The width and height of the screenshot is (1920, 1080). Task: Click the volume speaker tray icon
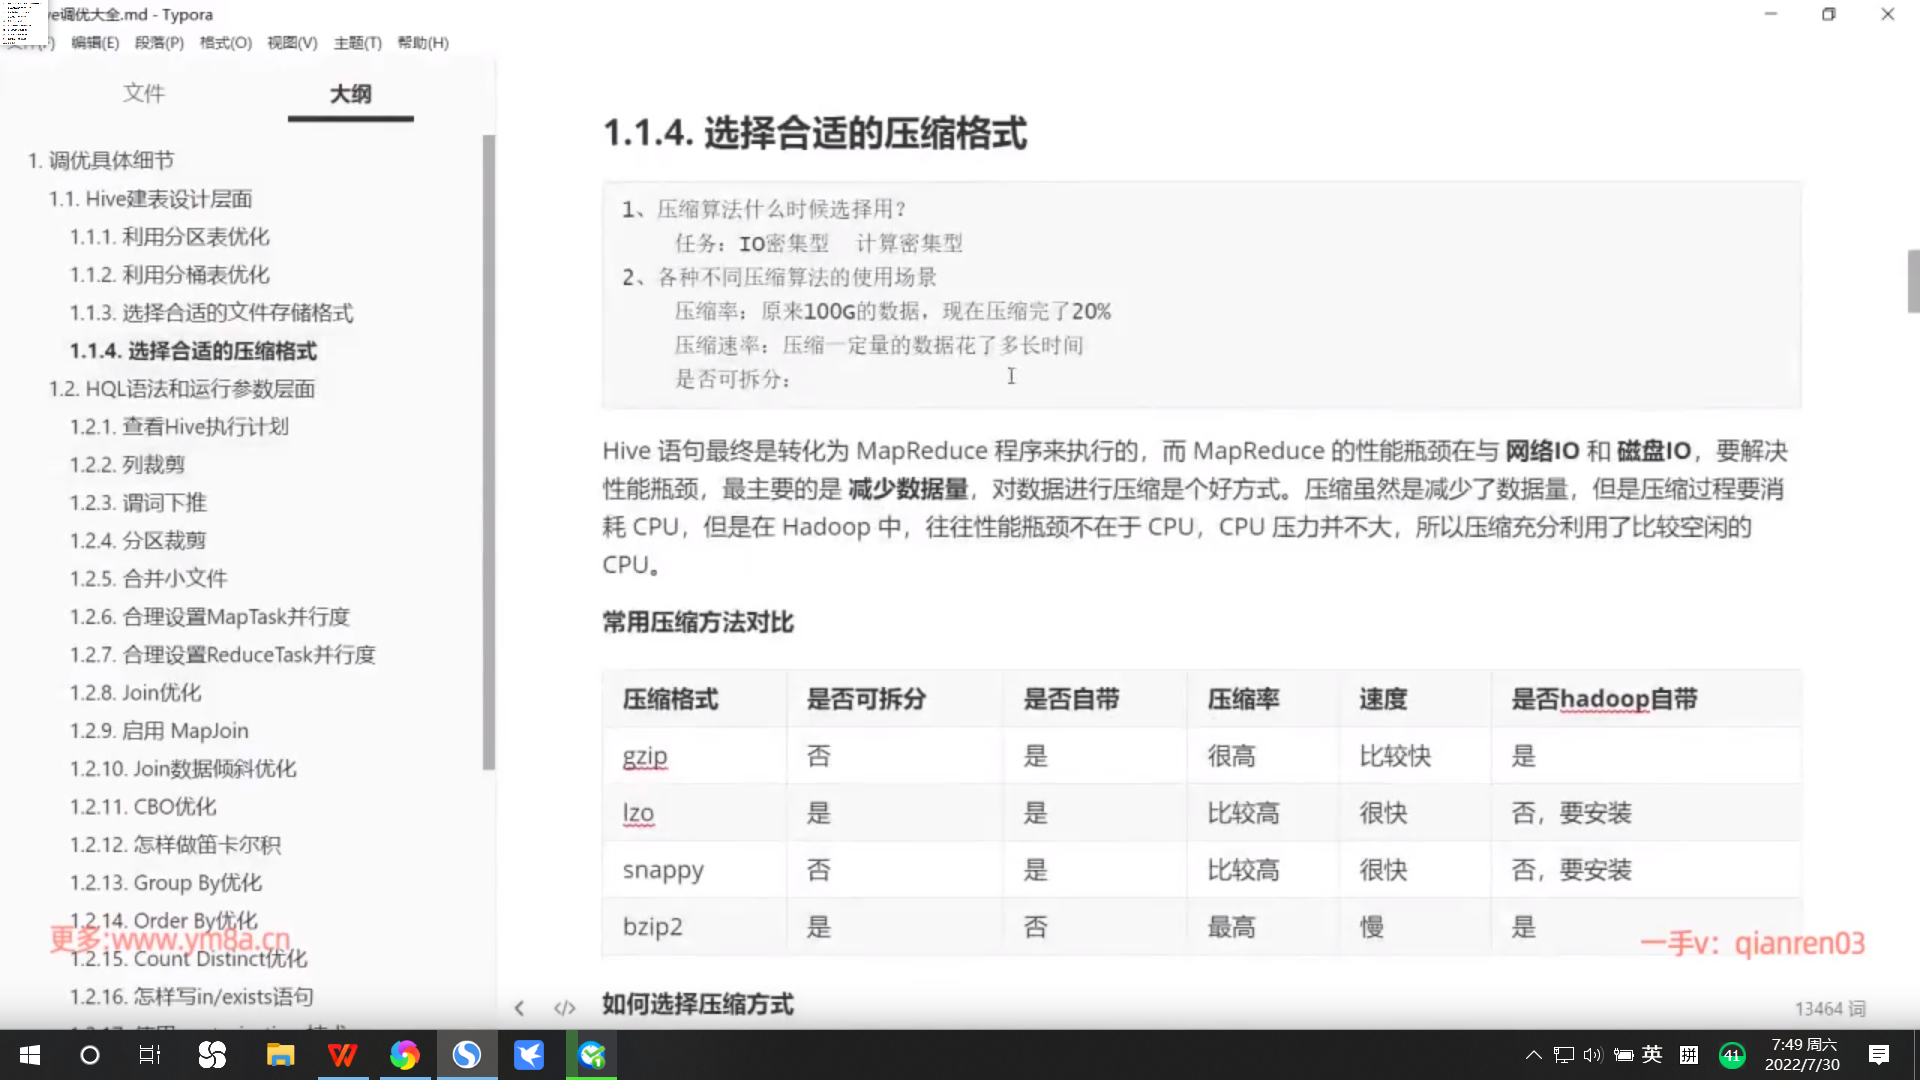(x=1593, y=1055)
